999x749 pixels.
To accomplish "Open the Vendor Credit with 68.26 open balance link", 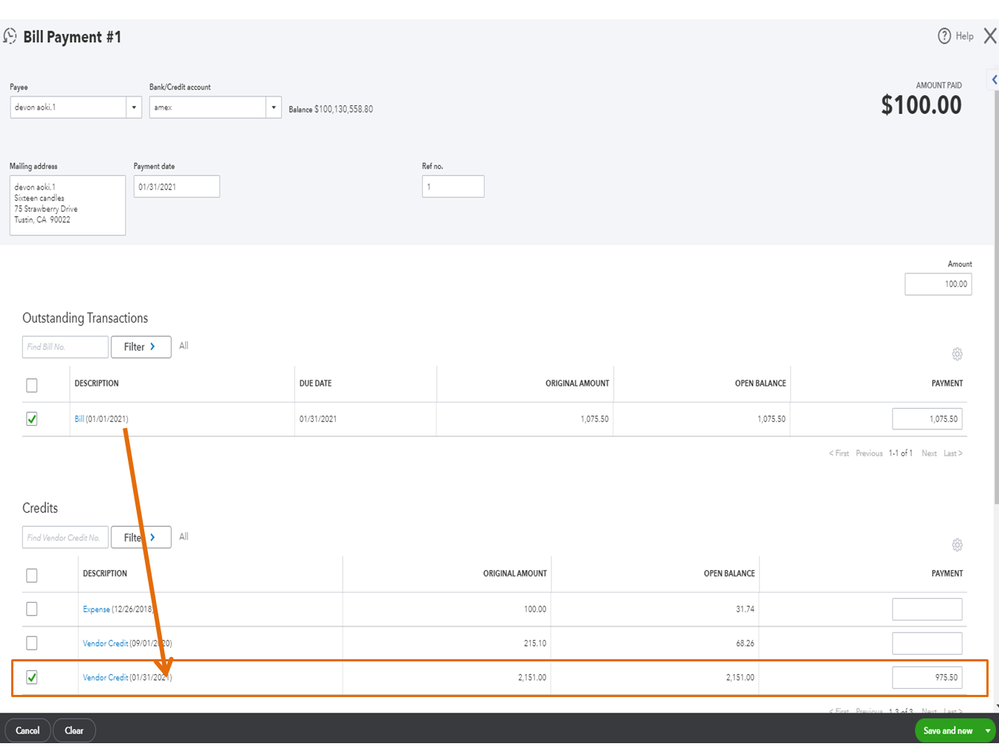I will tap(105, 643).
